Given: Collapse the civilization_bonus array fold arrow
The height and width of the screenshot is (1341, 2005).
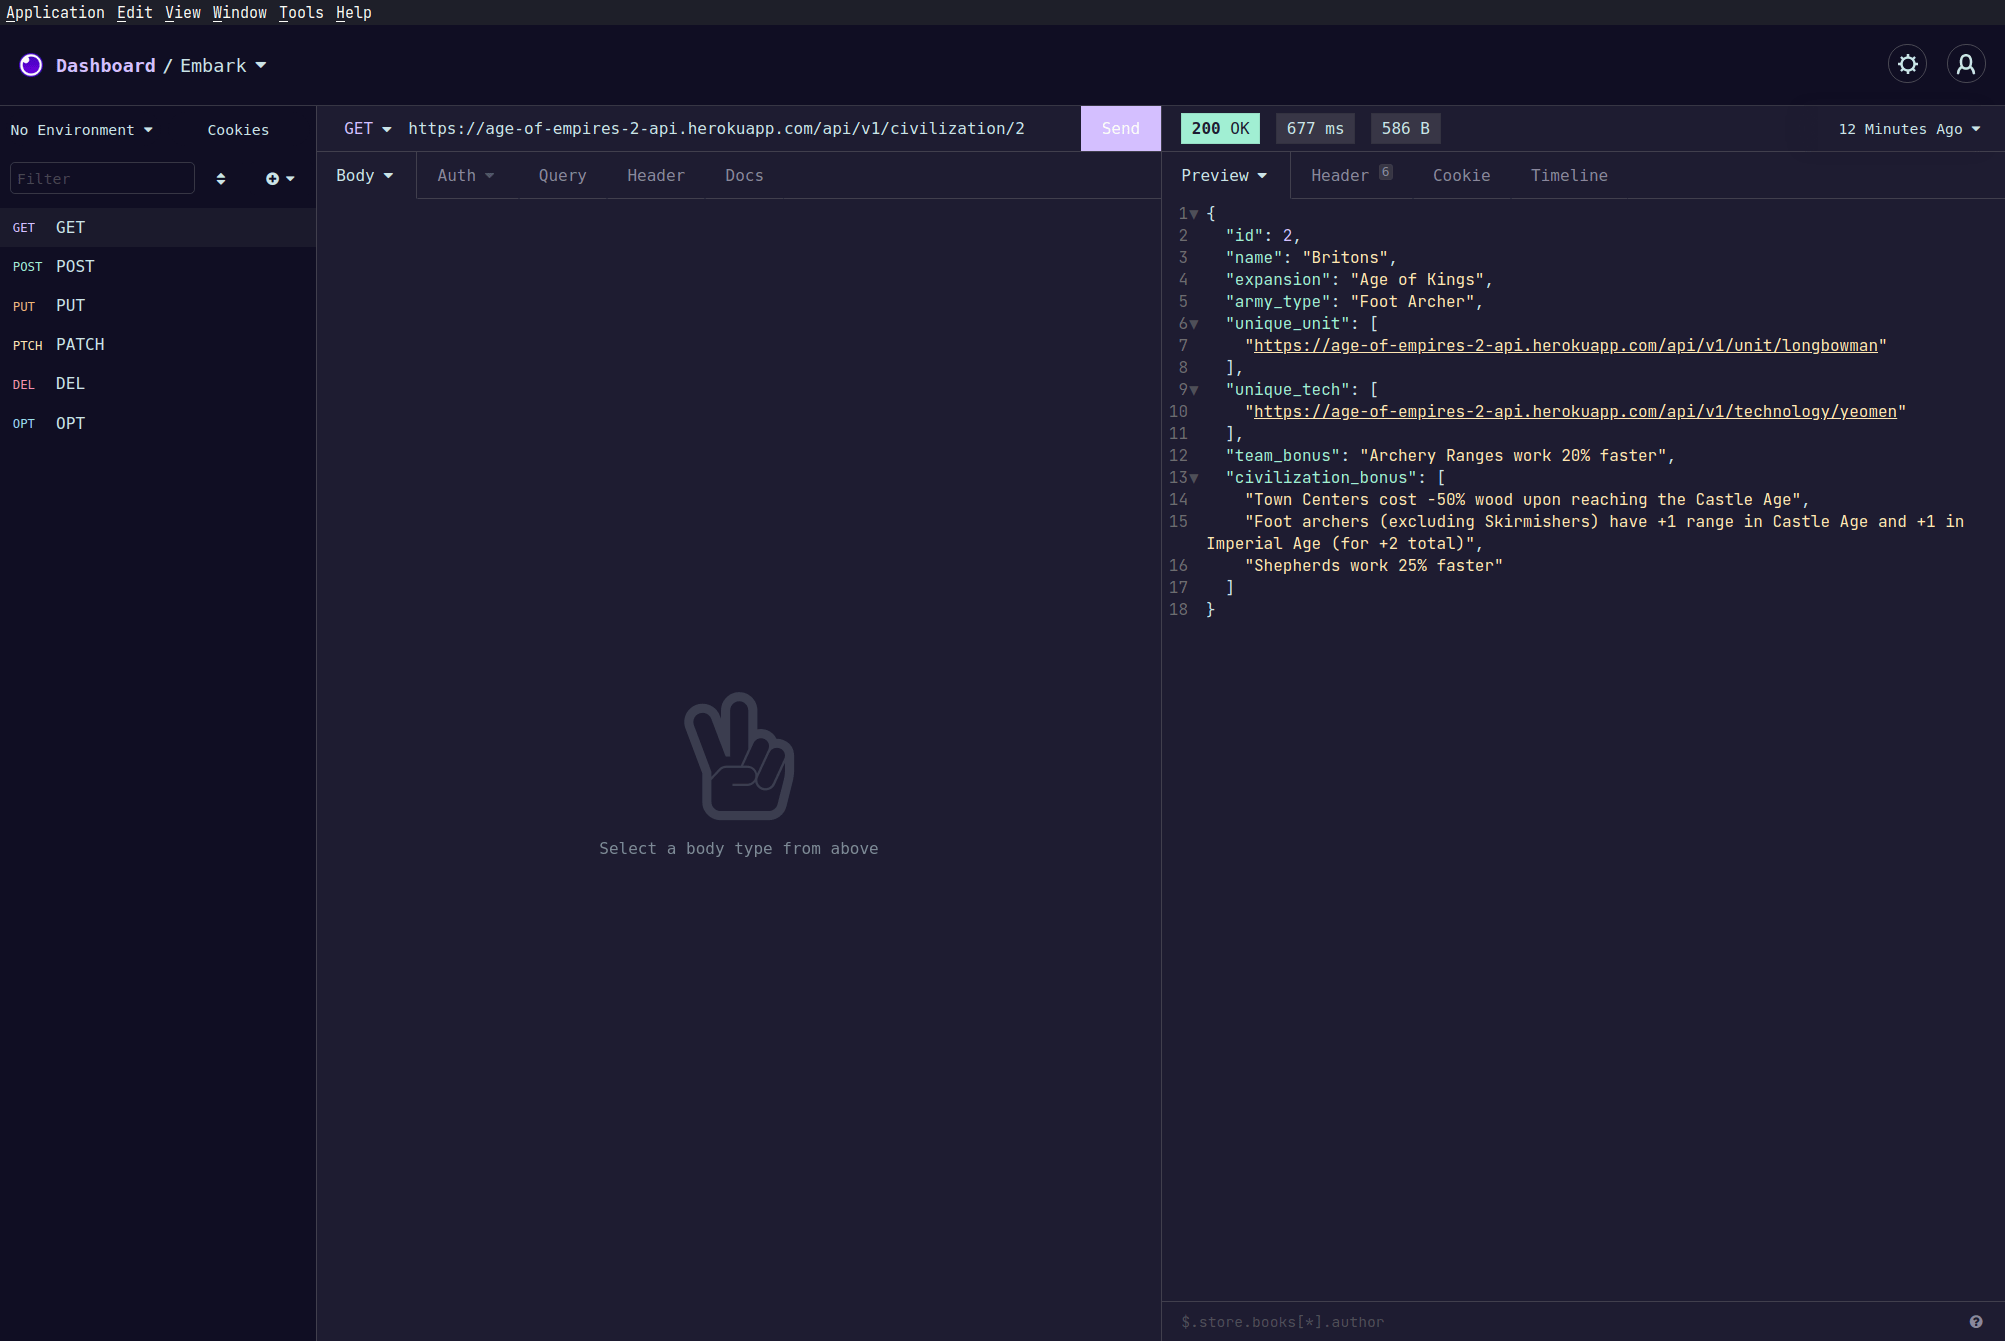Looking at the screenshot, I should coord(1194,478).
